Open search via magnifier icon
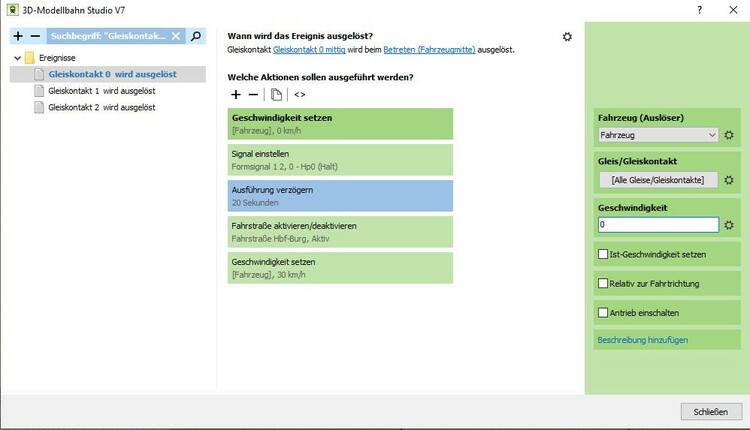 coord(196,36)
